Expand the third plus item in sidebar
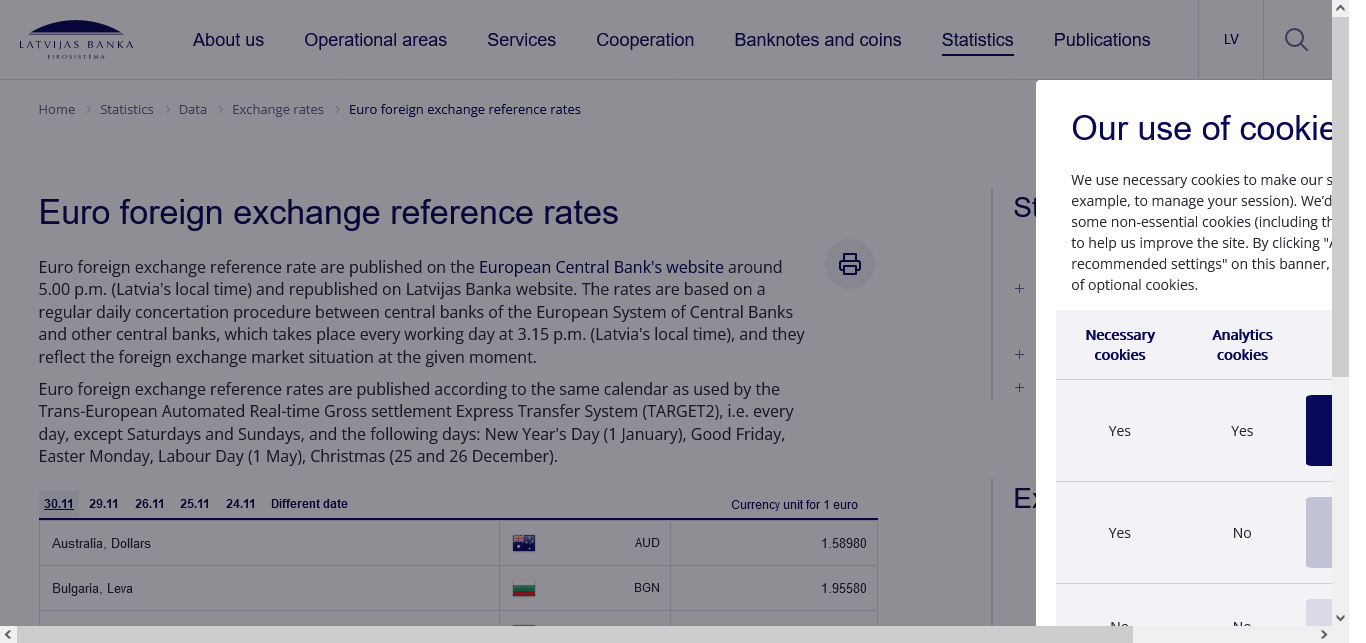 [1019, 387]
